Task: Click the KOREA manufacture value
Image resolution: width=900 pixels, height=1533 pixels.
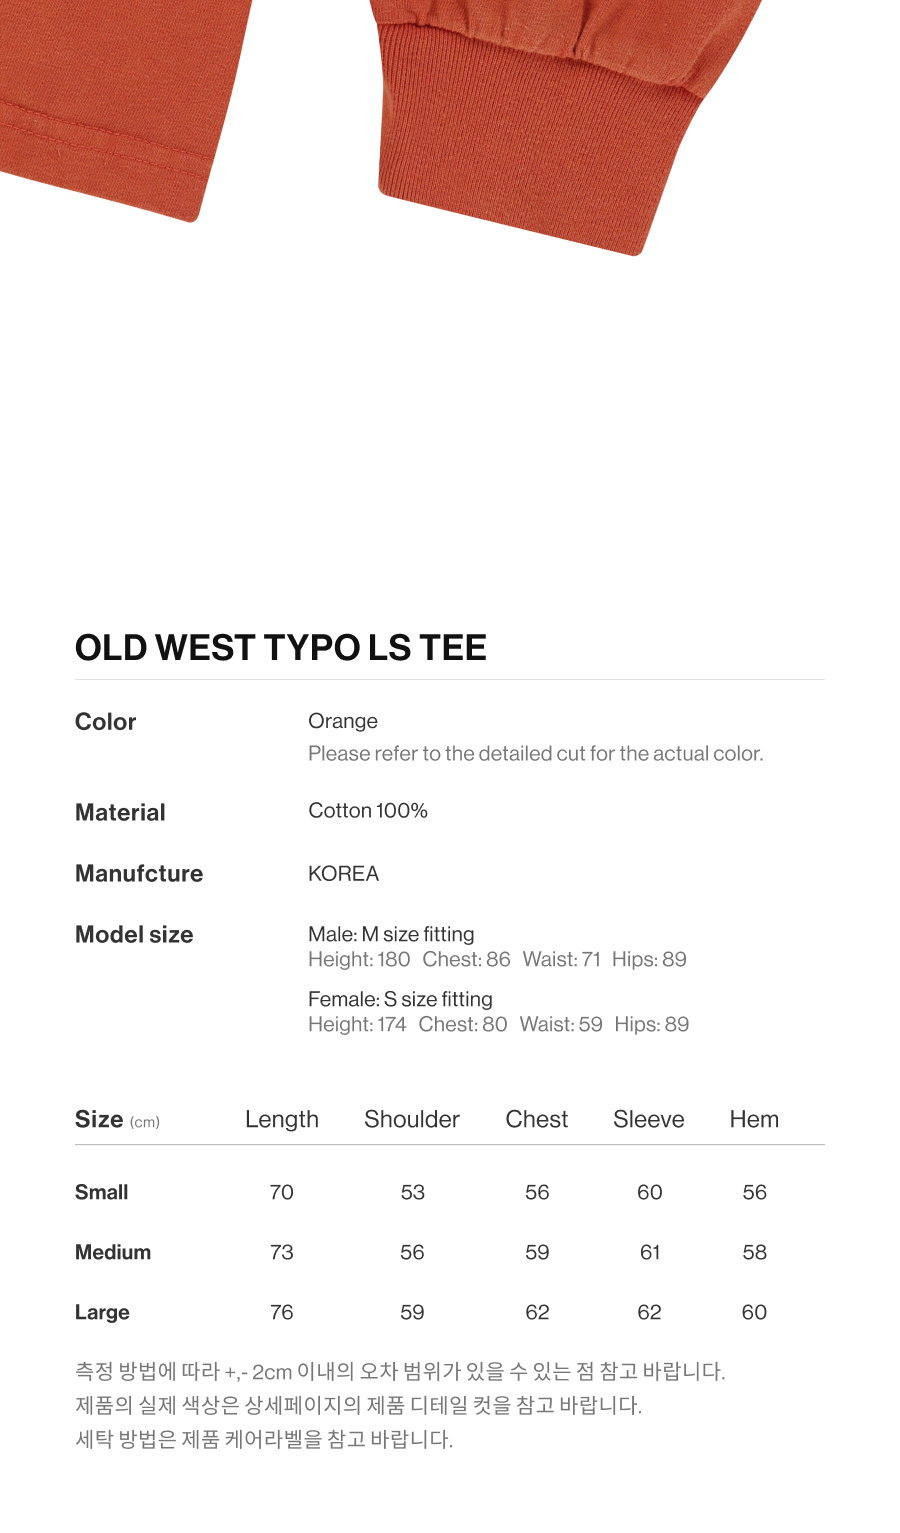Action: [x=343, y=874]
